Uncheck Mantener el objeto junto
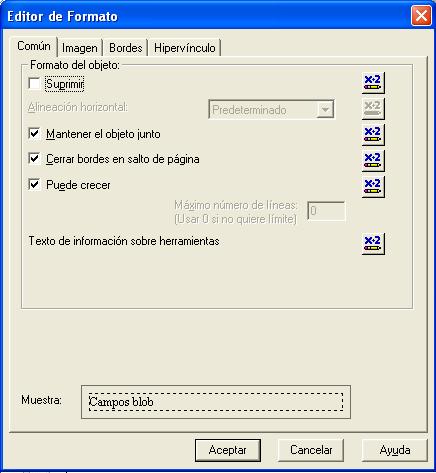The height and width of the screenshot is (473, 436). point(34,134)
